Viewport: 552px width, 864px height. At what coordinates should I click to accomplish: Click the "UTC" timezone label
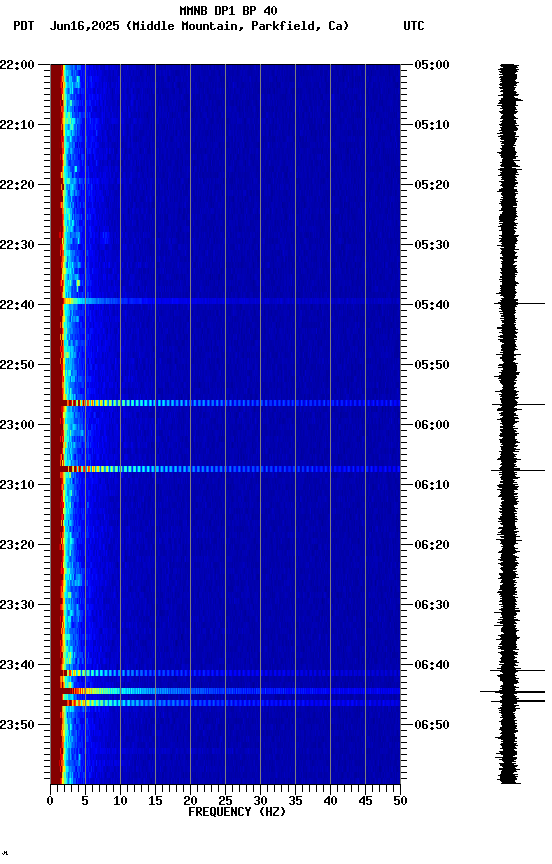pyautogui.click(x=414, y=26)
